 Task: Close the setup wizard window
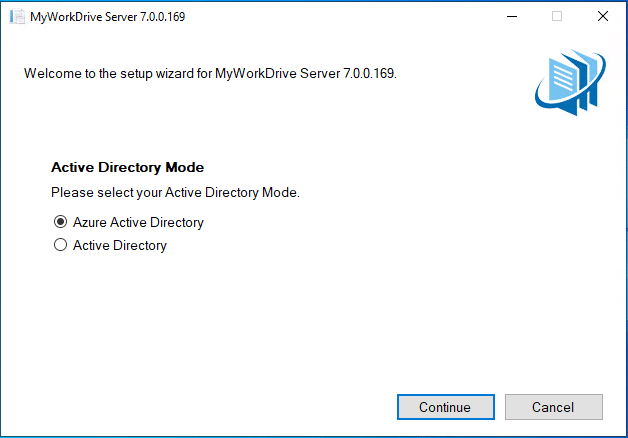tap(602, 17)
